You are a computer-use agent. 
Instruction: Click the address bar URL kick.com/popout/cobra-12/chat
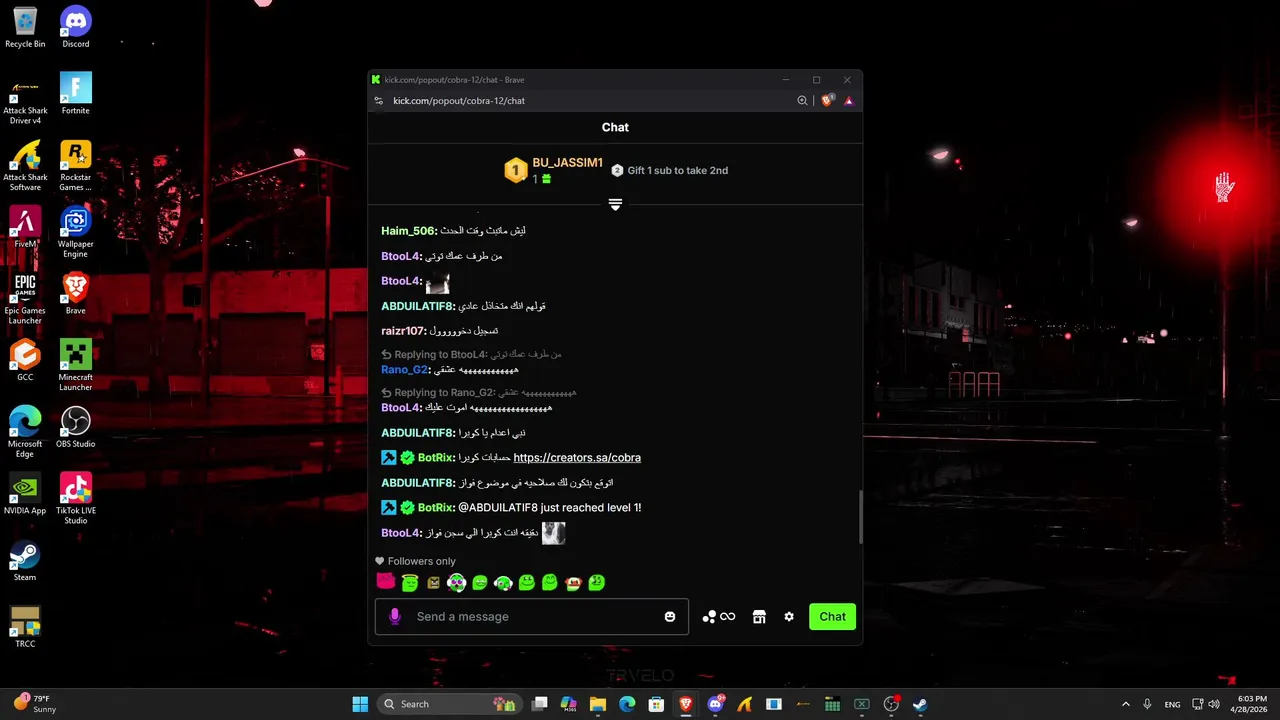pyautogui.click(x=459, y=101)
